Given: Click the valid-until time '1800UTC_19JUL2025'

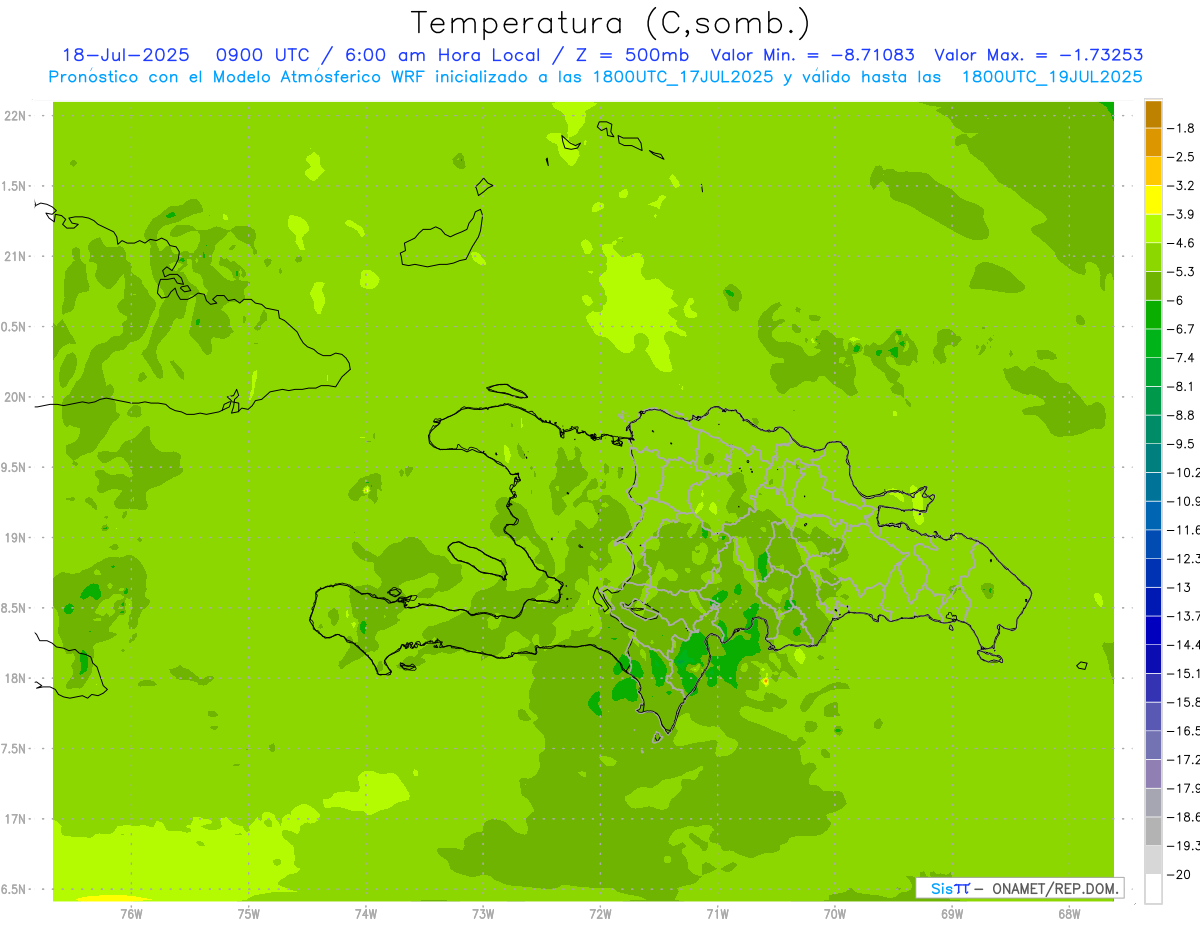Looking at the screenshot, I should pyautogui.click(x=1052, y=77).
